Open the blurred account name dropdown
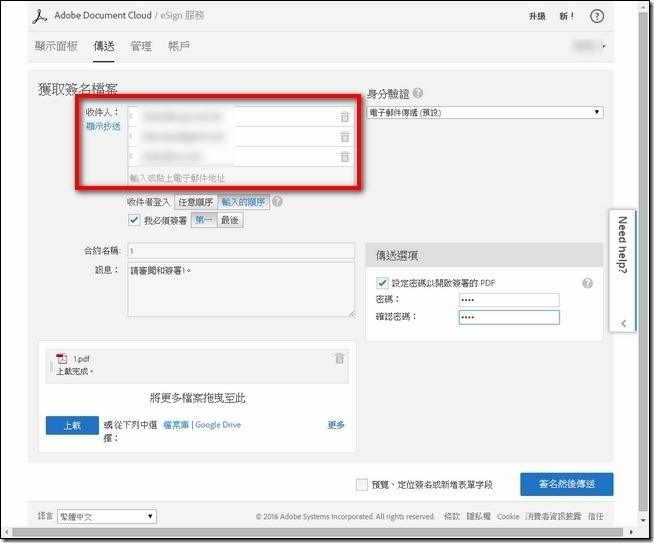The height and width of the screenshot is (543, 654). 589,46
